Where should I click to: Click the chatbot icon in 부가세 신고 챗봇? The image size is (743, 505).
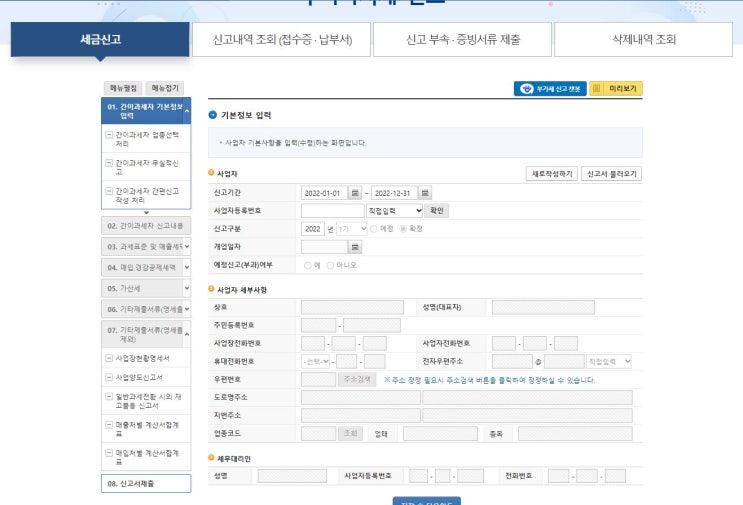tap(526, 89)
